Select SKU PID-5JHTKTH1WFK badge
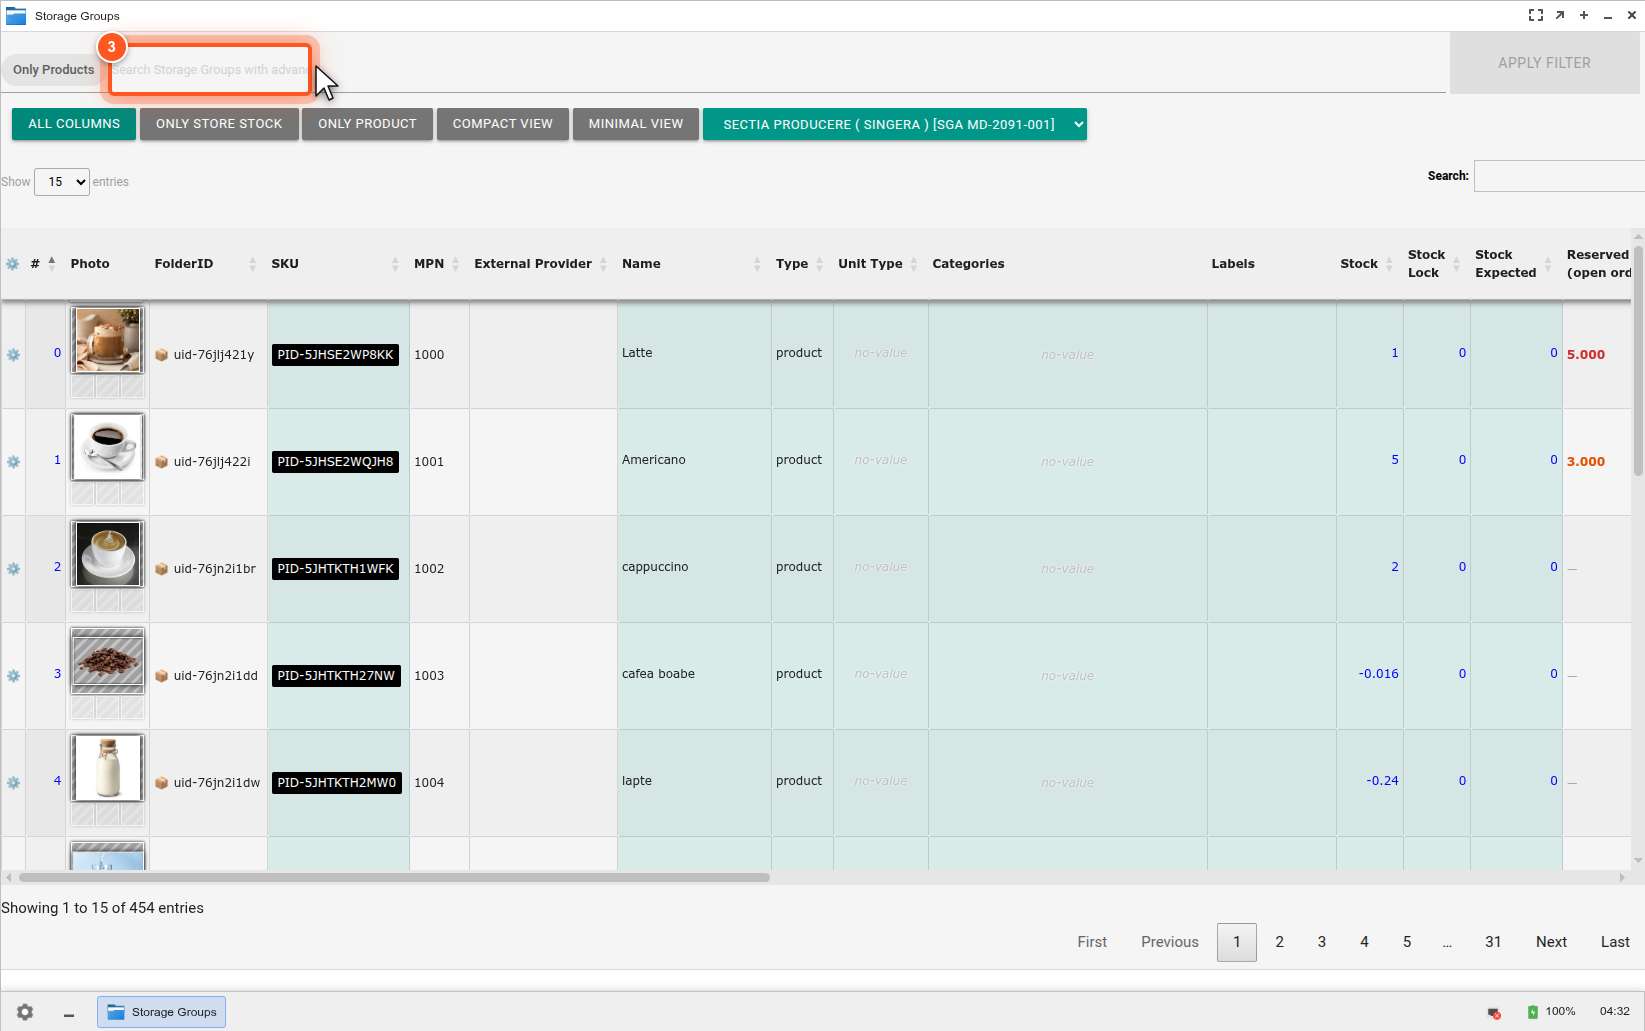Viewport: 1645px width, 1031px height. pyautogui.click(x=335, y=569)
